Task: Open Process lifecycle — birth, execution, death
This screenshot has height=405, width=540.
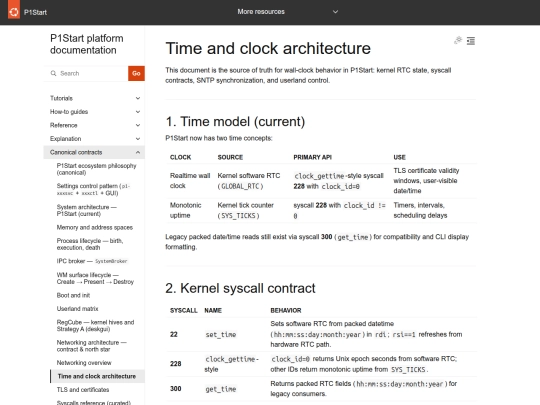Action: tap(90, 244)
